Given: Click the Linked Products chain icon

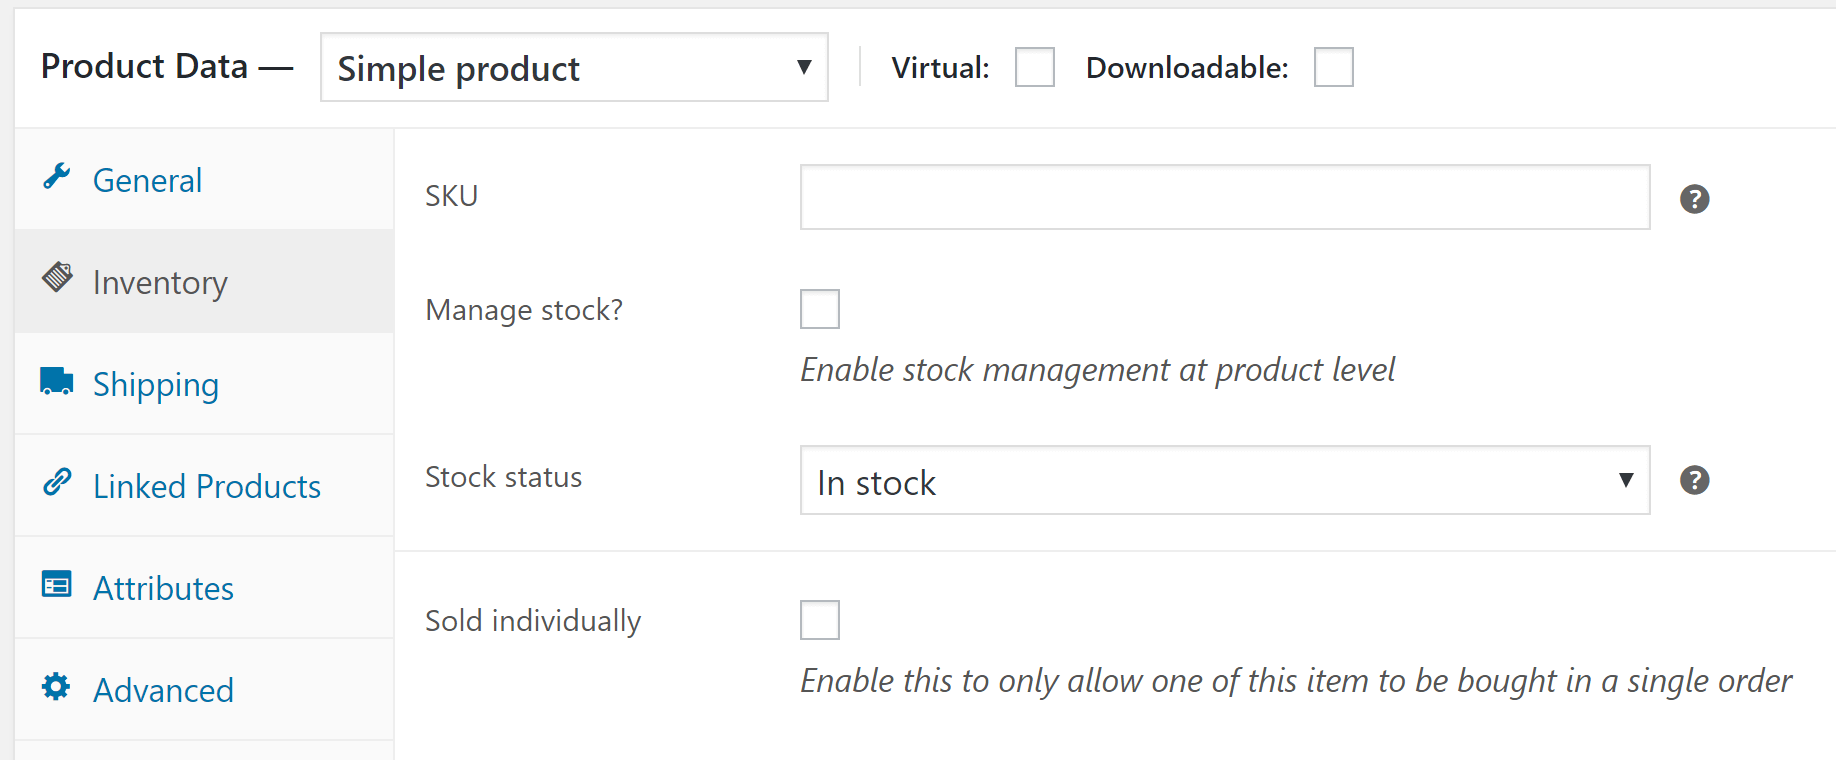Looking at the screenshot, I should 57,482.
